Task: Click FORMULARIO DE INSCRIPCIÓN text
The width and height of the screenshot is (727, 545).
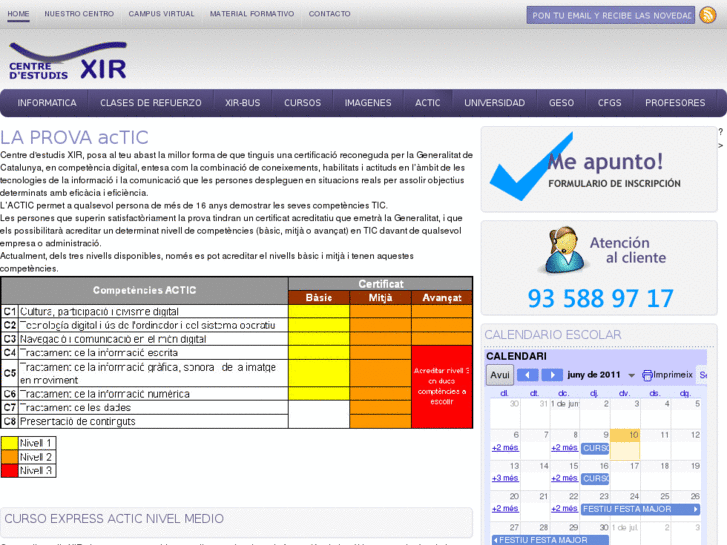Action: [x=614, y=184]
